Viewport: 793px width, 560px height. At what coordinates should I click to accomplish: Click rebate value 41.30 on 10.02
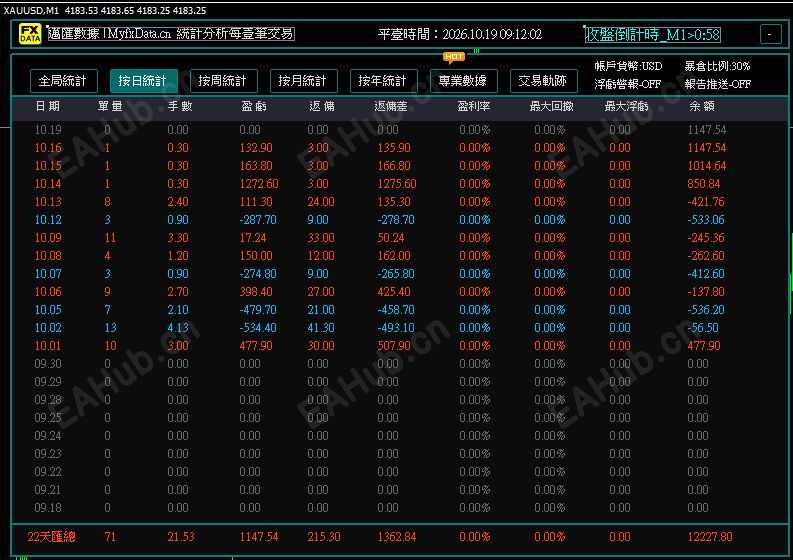coord(321,328)
